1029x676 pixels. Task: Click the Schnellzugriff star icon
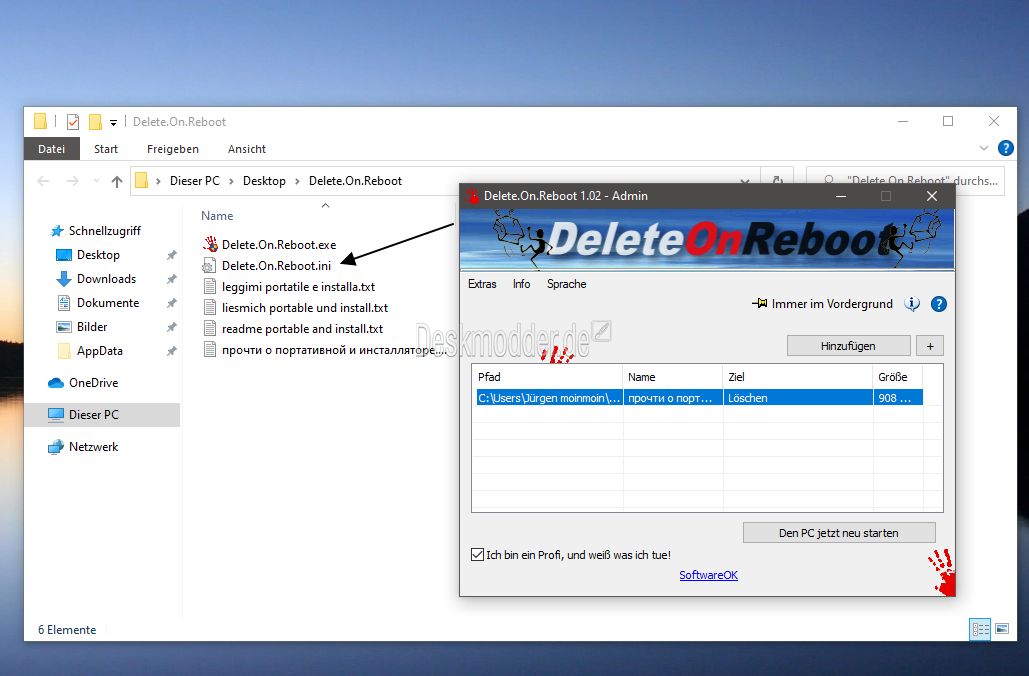[57, 231]
